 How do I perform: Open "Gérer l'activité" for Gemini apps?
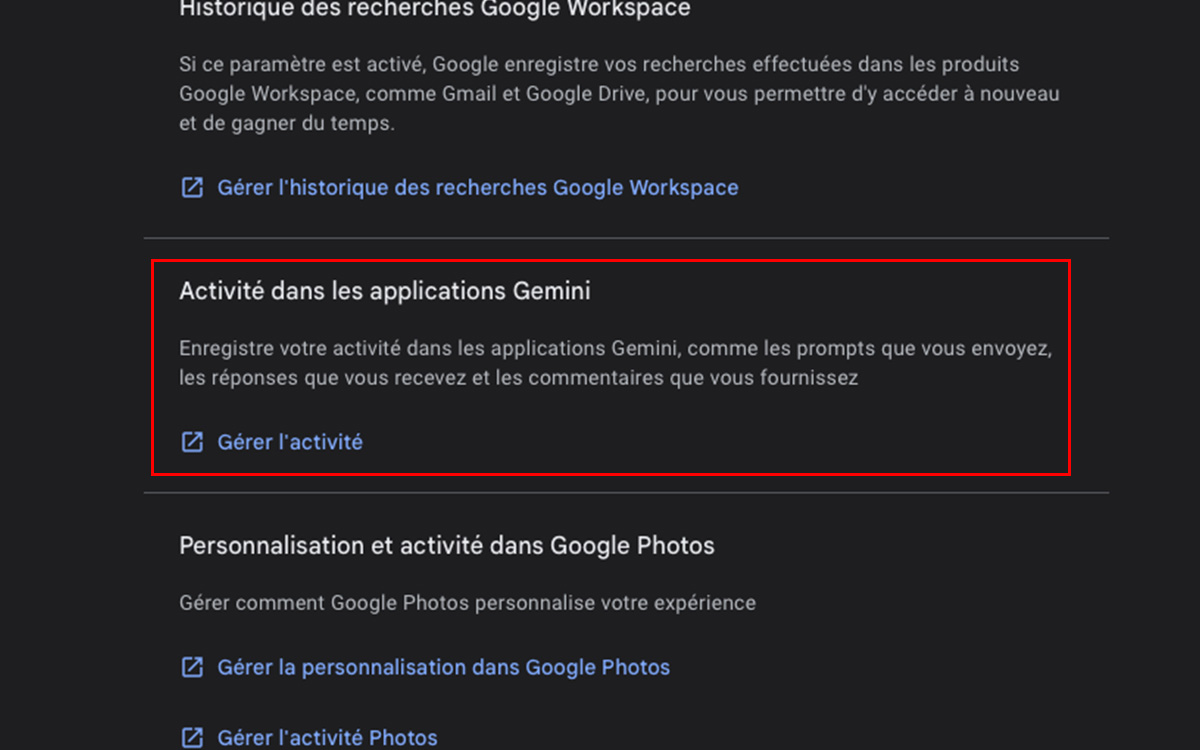point(290,442)
